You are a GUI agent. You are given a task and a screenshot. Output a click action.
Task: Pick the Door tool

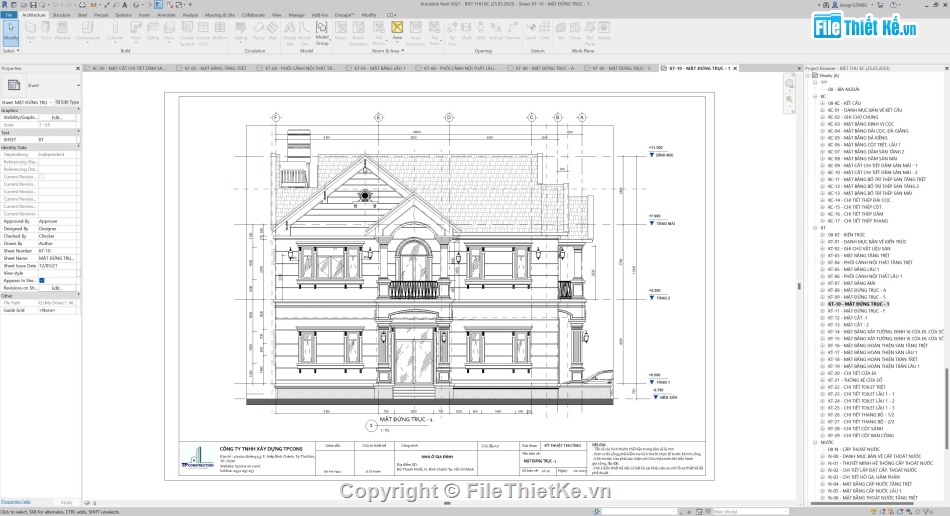pyautogui.click(x=46, y=31)
